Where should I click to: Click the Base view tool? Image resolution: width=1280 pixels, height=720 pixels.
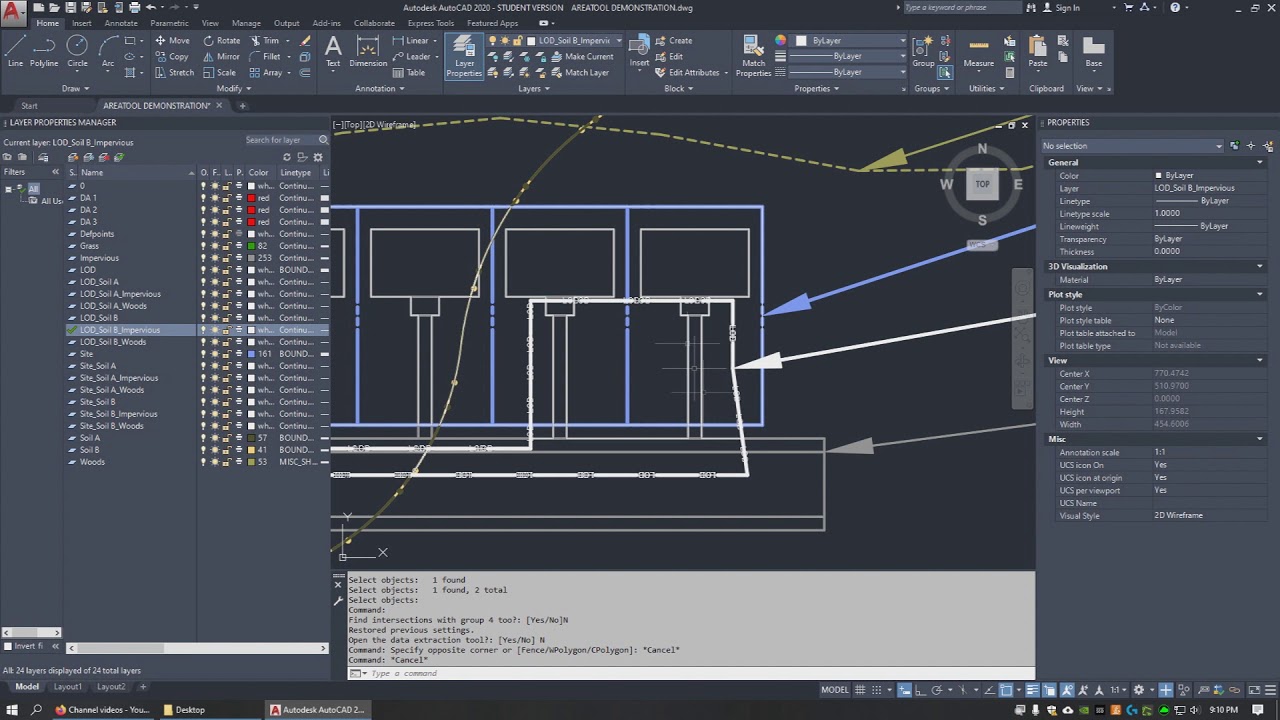coord(1094,52)
